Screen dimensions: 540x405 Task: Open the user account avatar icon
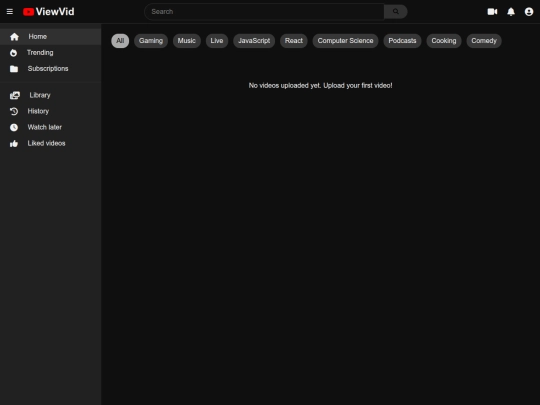tap(529, 12)
